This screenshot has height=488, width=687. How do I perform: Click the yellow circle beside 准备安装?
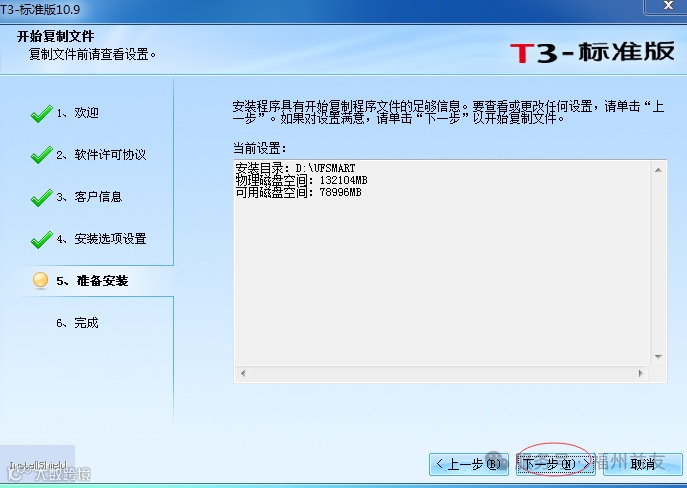coord(40,280)
